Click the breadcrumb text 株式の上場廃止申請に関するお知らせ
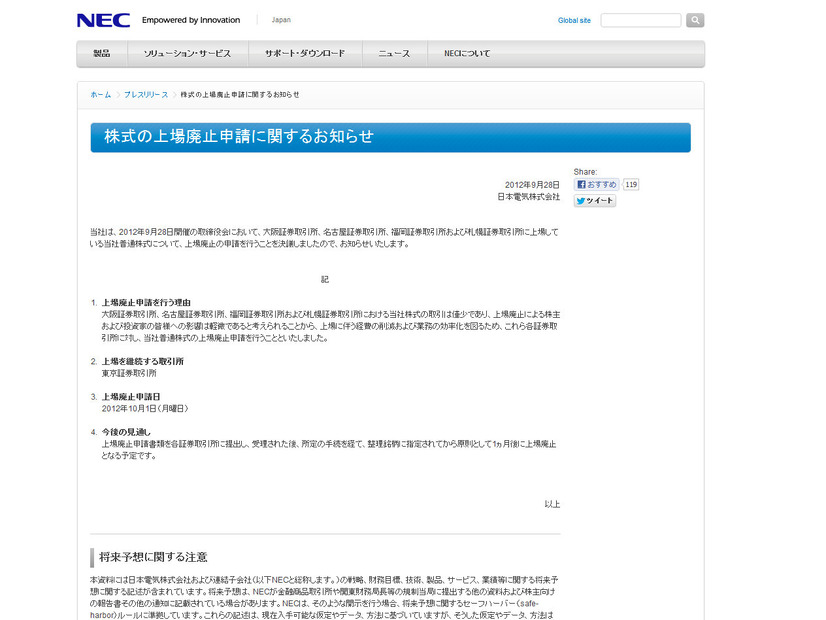The height and width of the screenshot is (620, 826). (240, 95)
